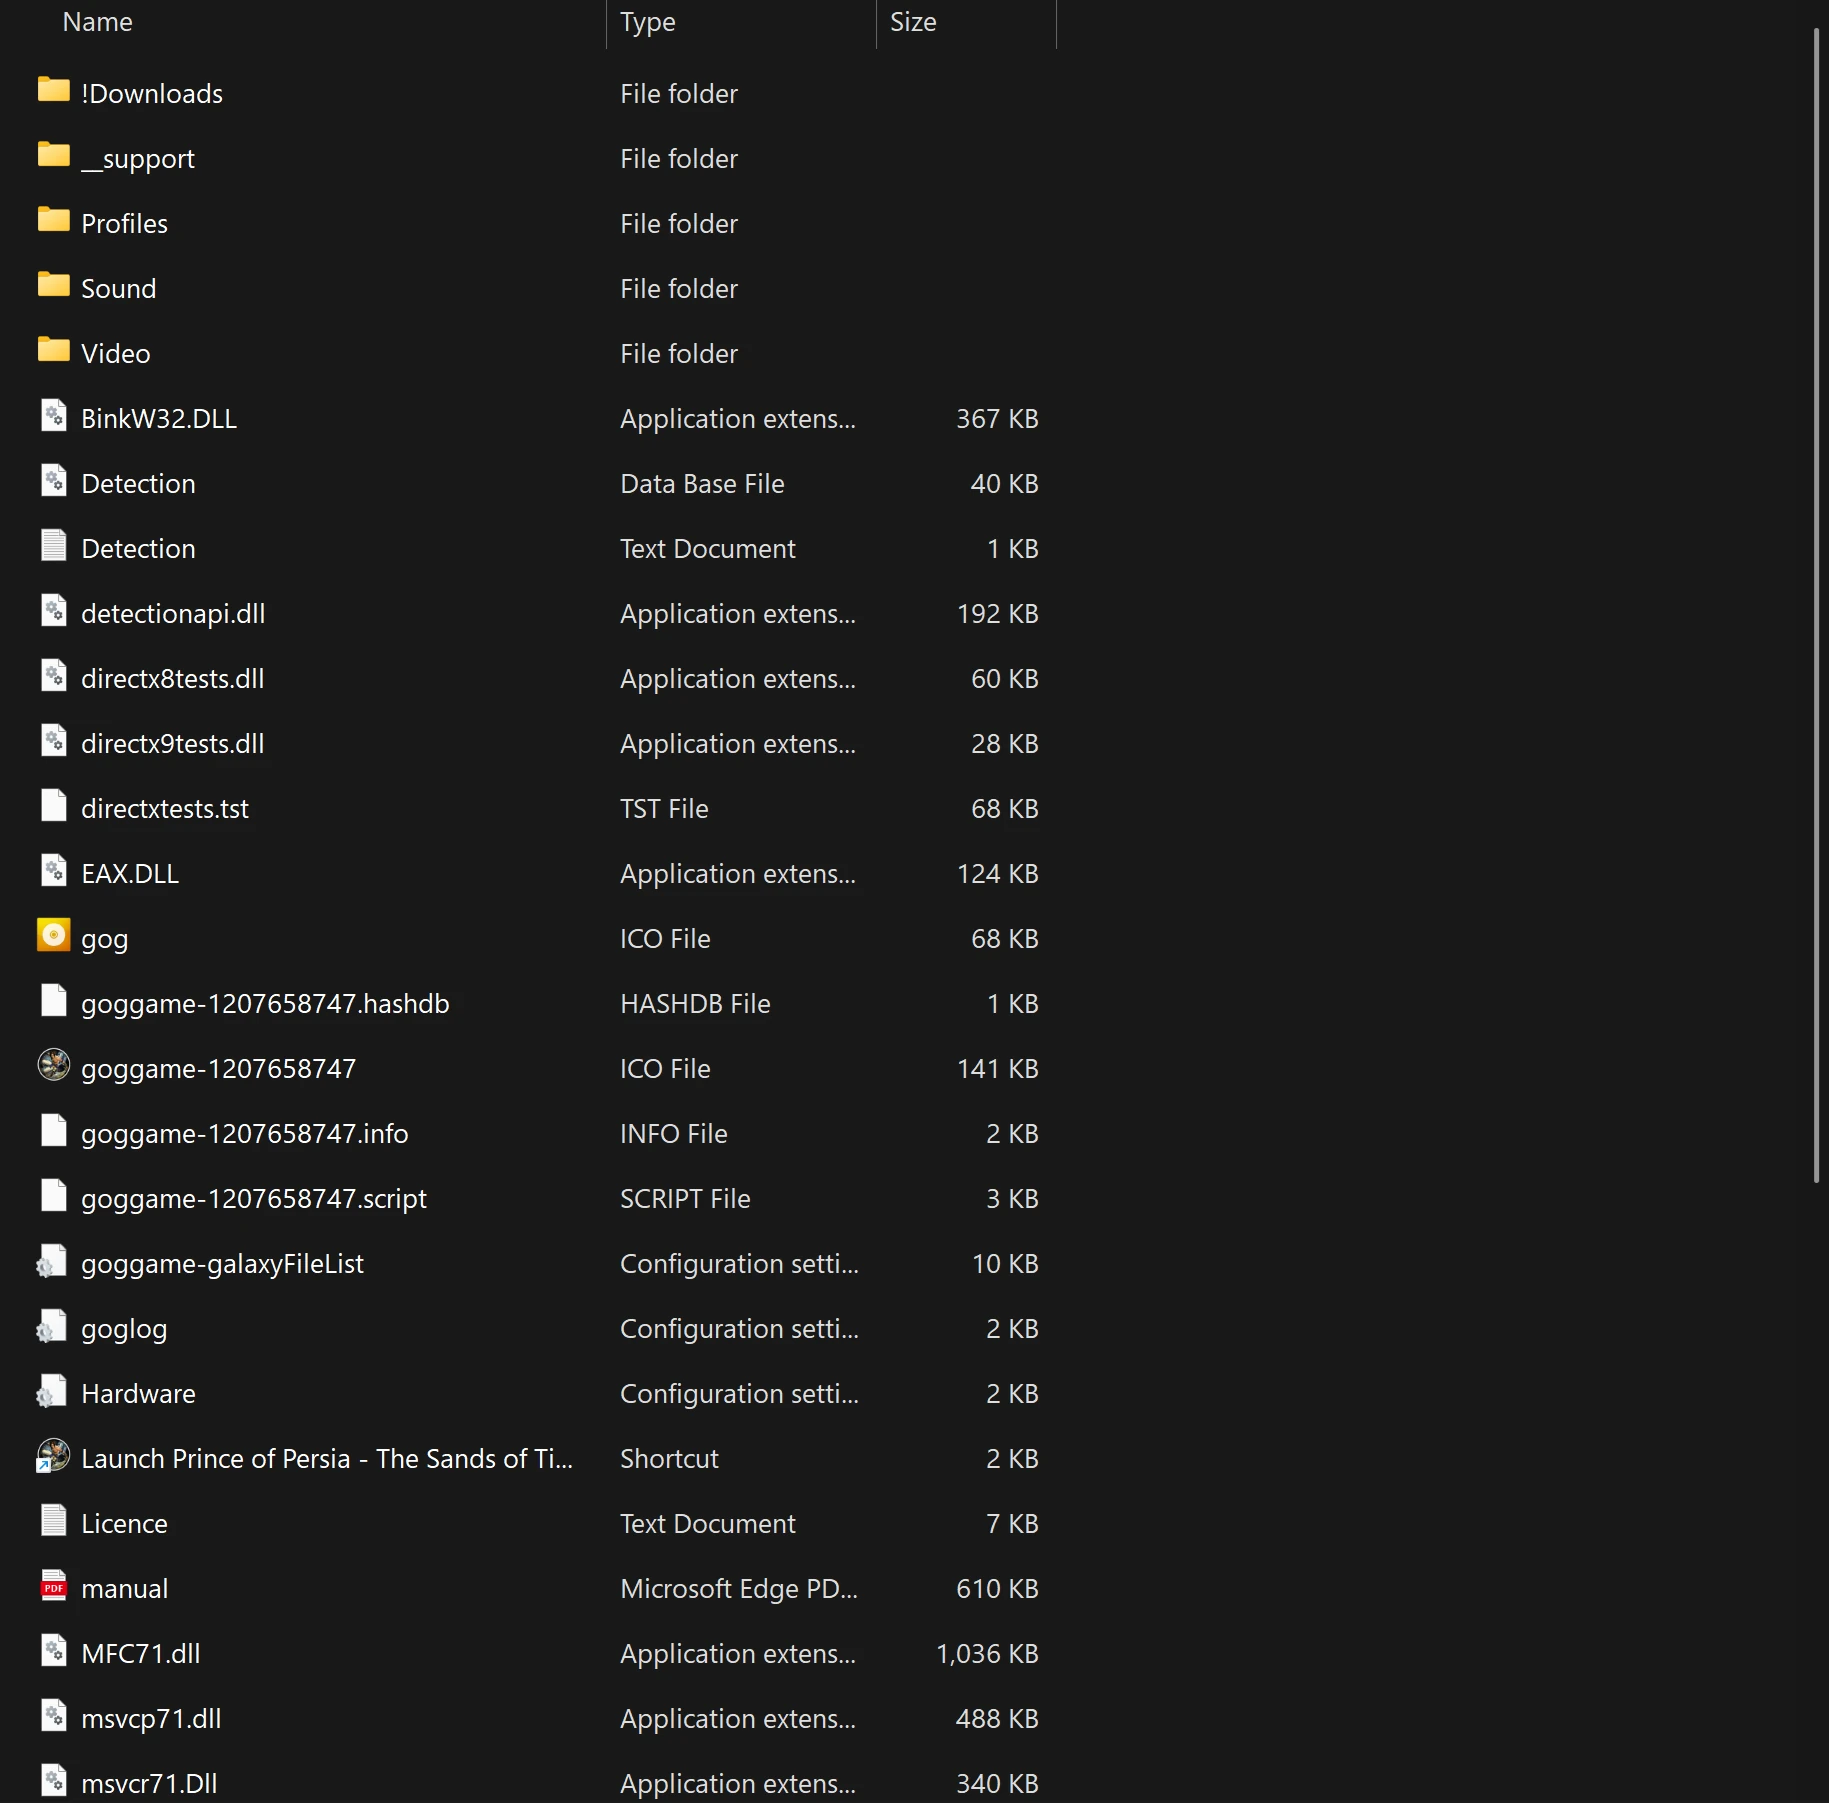Click the detectionapi.dll file icon
The height and width of the screenshot is (1803, 1829).
tap(54, 611)
